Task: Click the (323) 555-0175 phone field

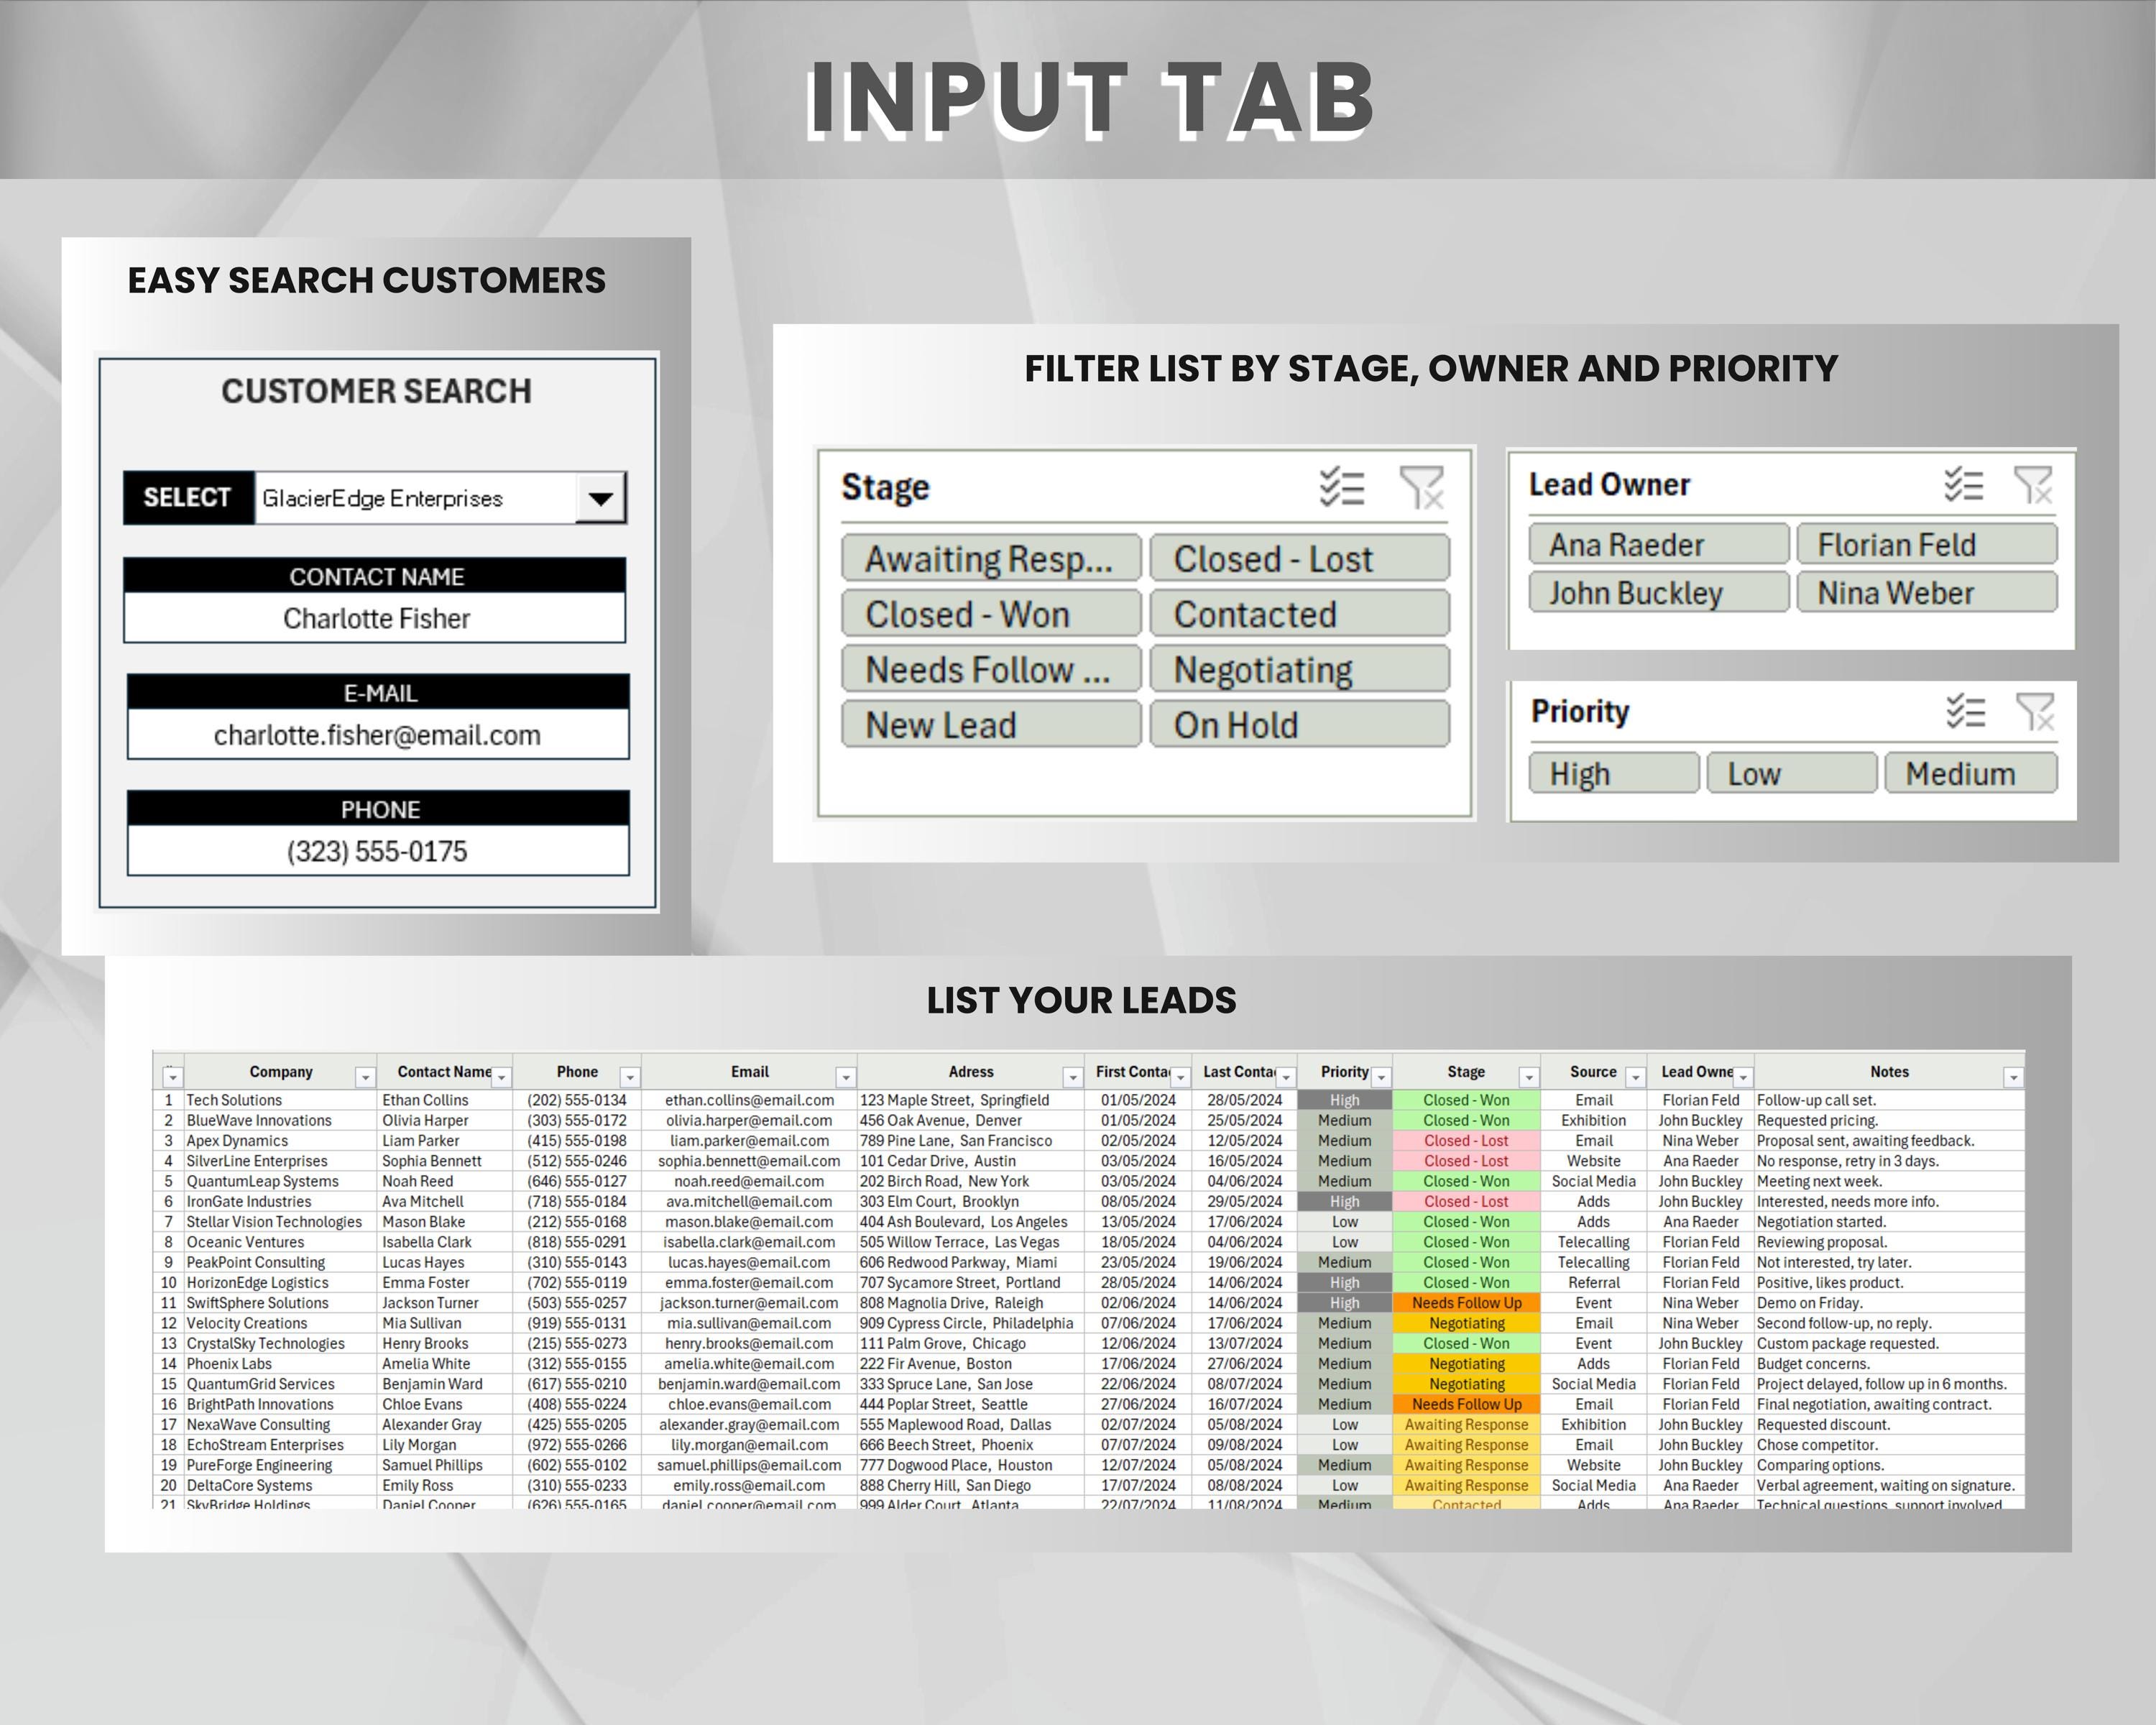Action: [x=378, y=851]
